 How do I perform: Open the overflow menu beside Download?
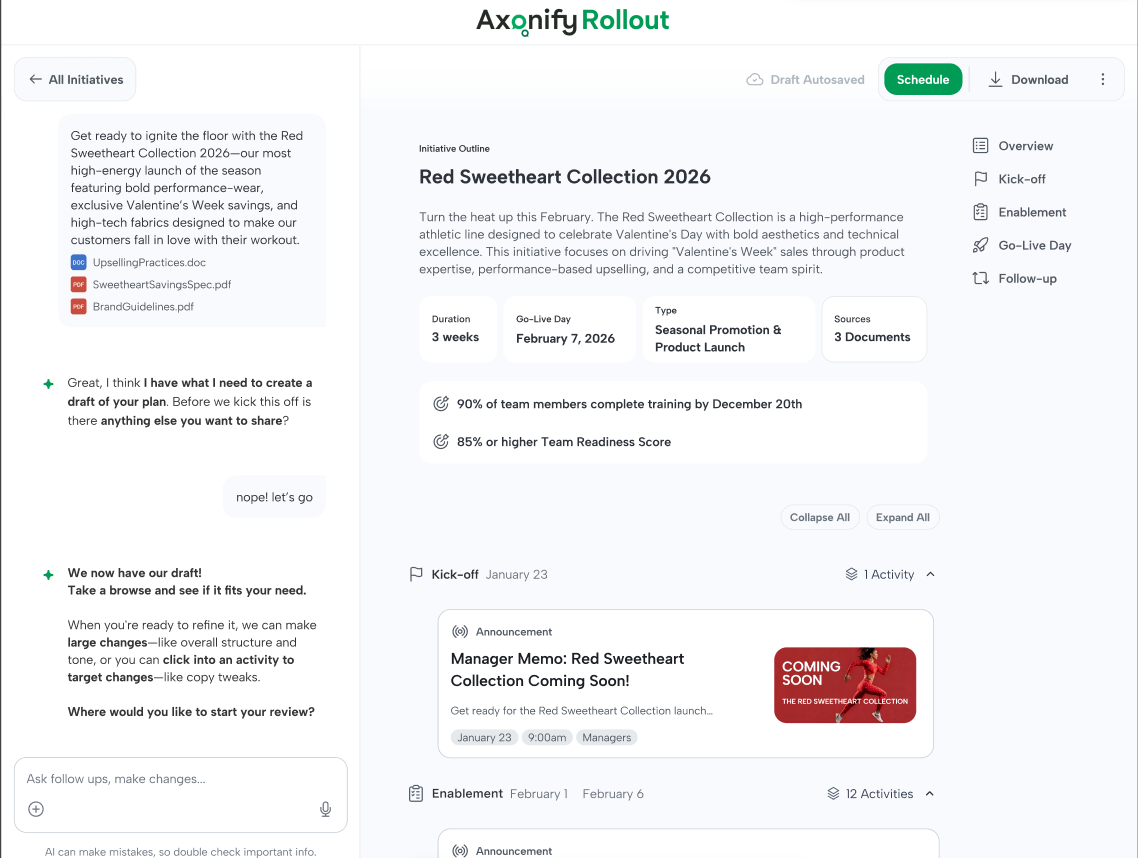(1105, 79)
